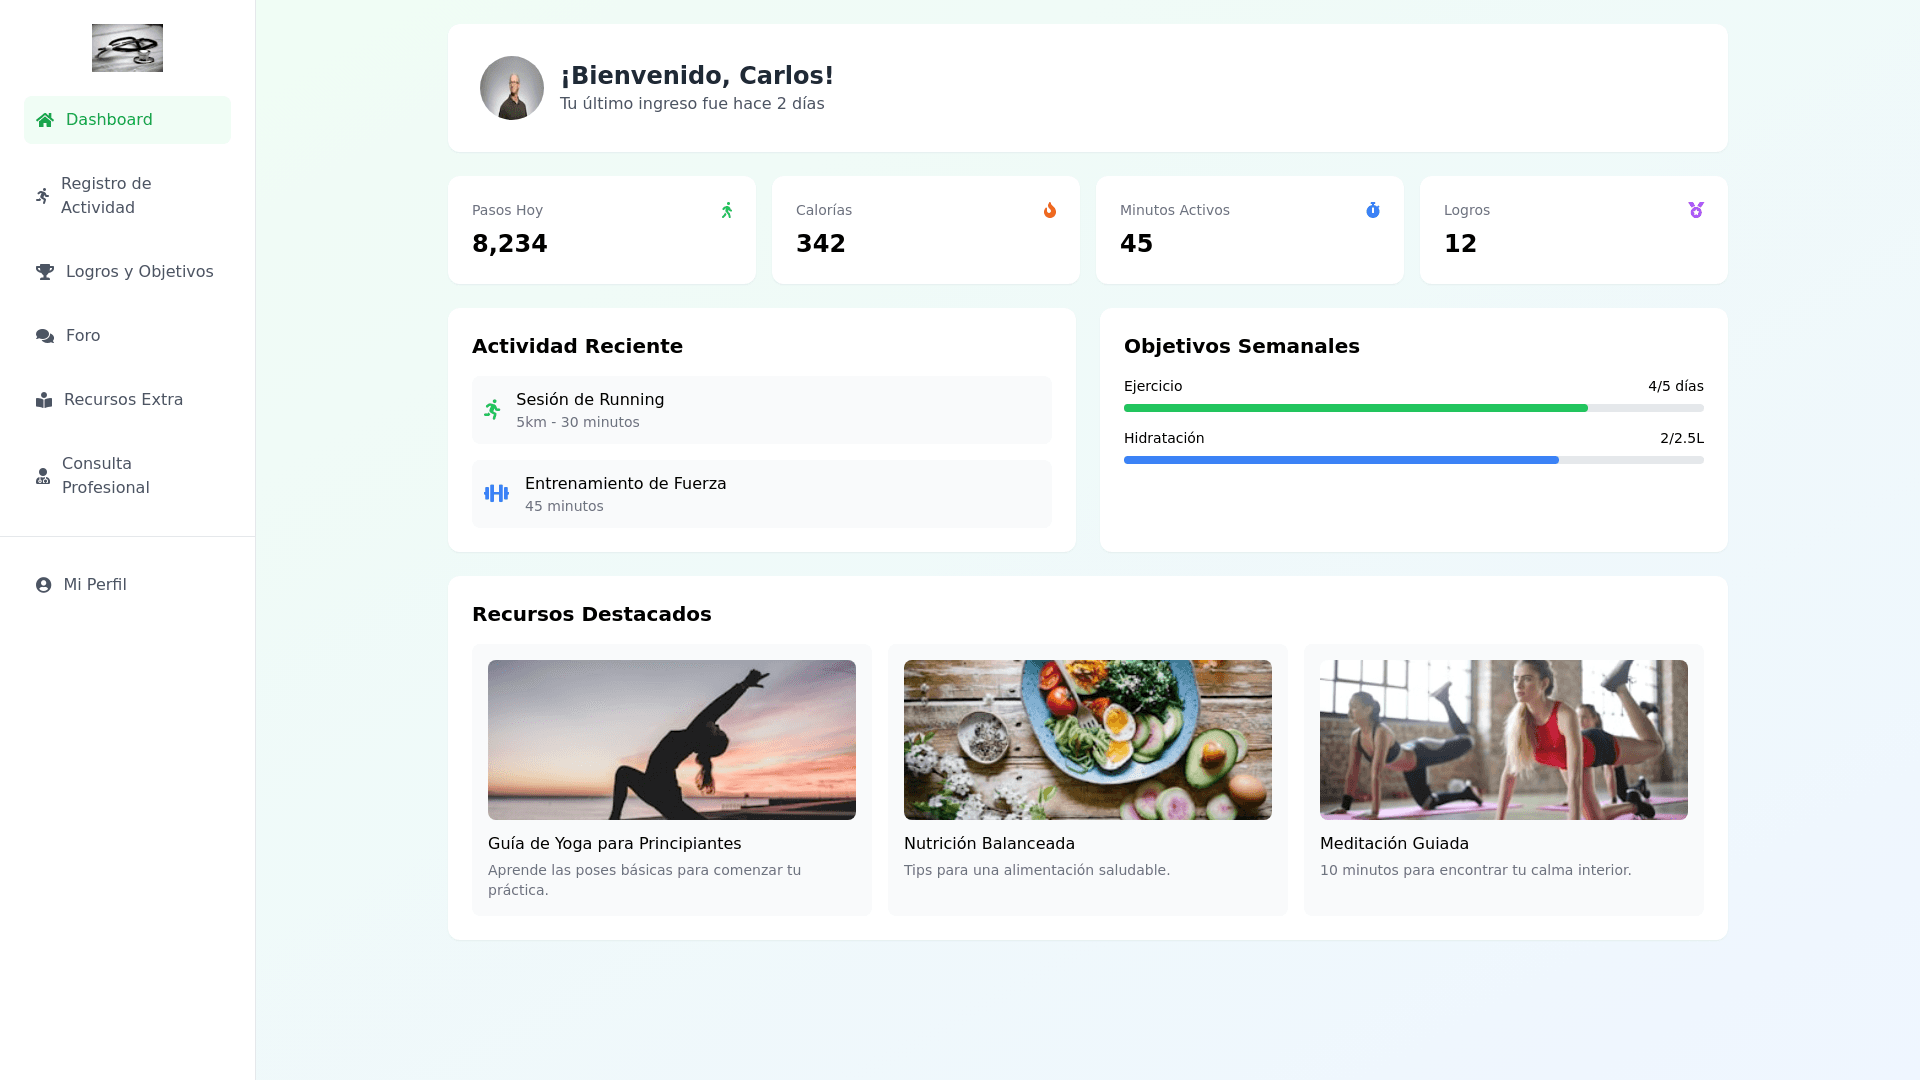Open the Guía de Yoga thumbnail
The height and width of the screenshot is (1080, 1920).
672,740
